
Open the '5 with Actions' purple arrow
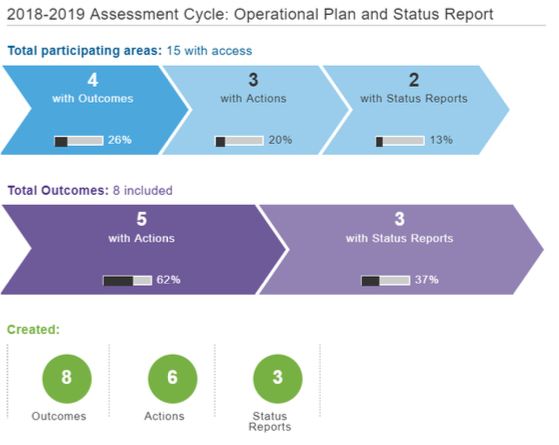pyautogui.click(x=144, y=250)
